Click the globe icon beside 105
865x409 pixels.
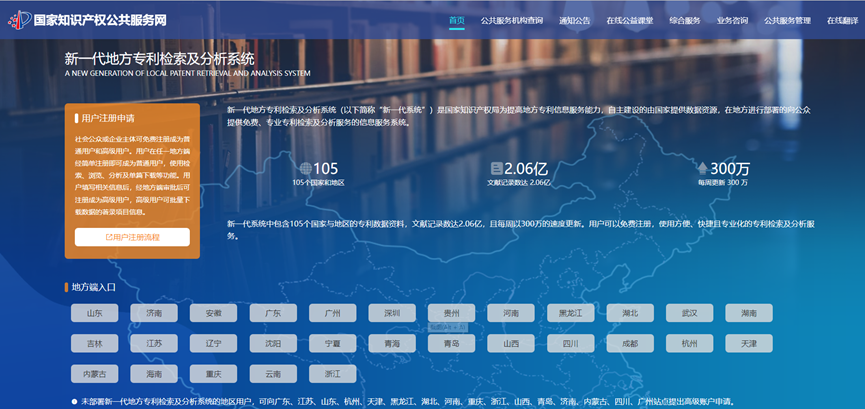[306, 168]
